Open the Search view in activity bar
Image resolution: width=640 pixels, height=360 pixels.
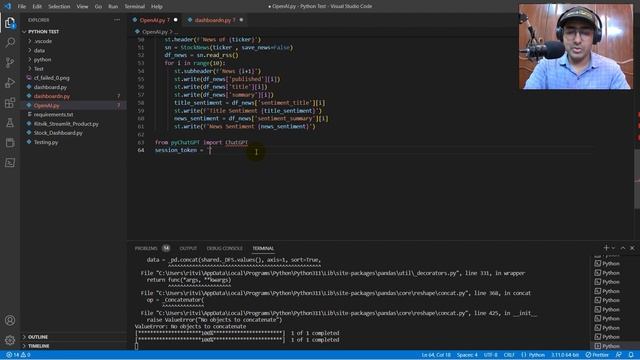[10, 42]
